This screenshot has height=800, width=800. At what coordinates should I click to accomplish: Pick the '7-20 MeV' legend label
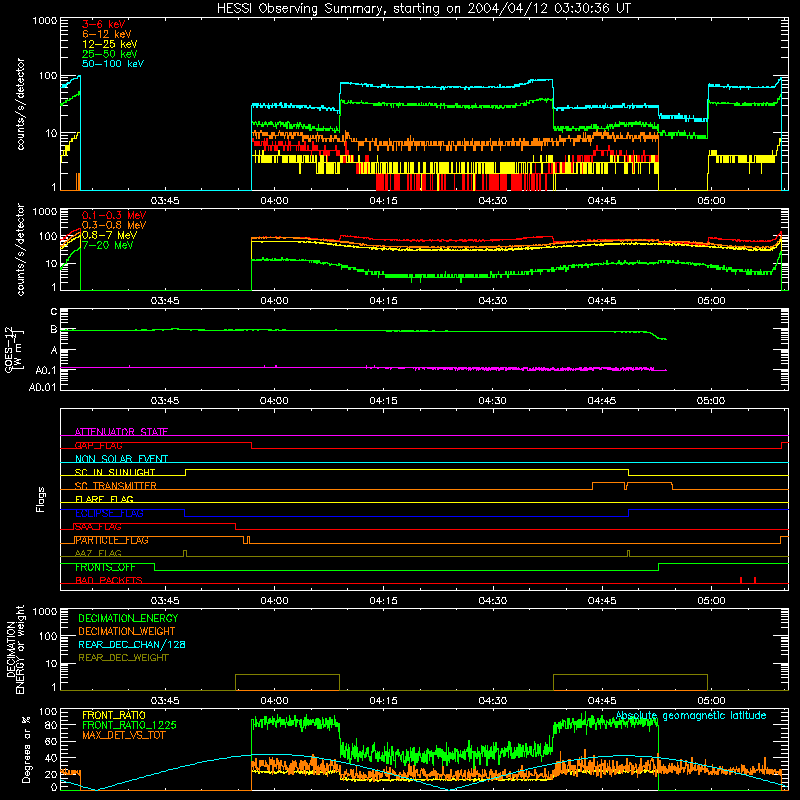click(x=107, y=245)
